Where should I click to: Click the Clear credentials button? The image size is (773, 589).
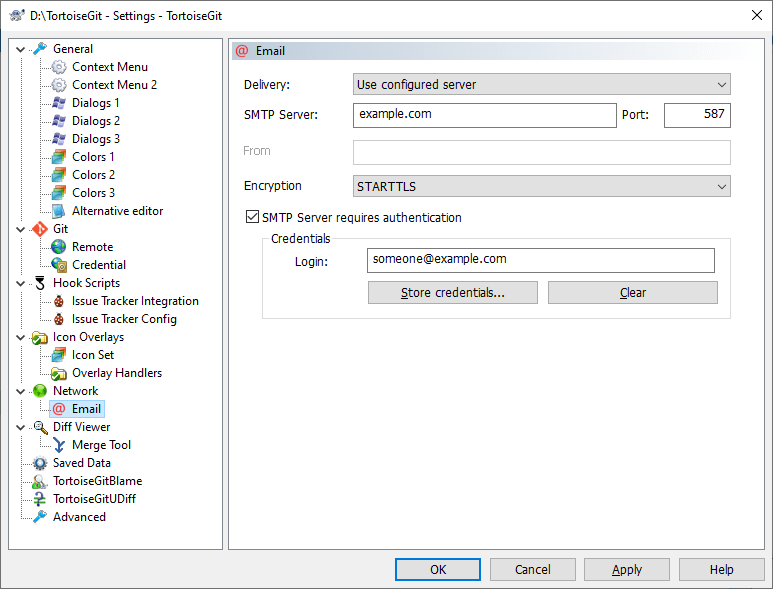(632, 293)
